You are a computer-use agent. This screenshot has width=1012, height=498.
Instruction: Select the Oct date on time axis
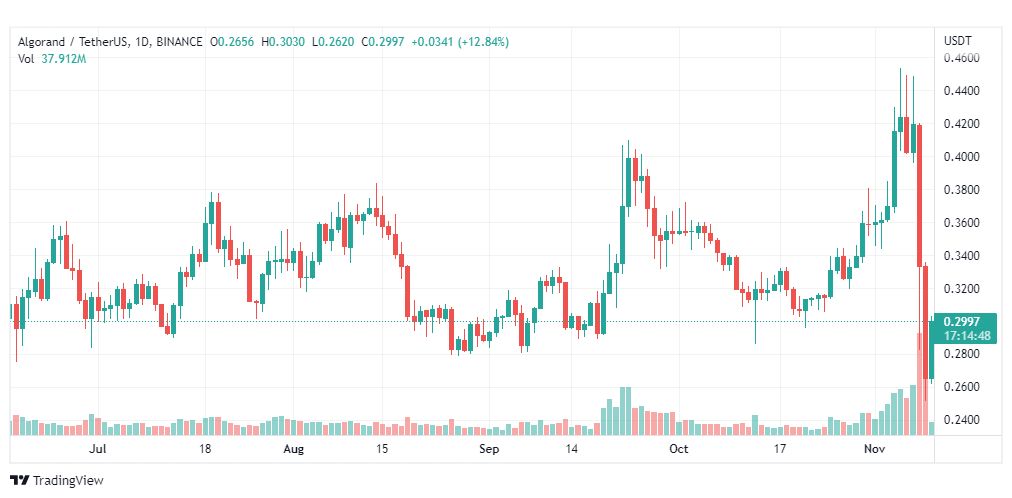pyautogui.click(x=679, y=448)
